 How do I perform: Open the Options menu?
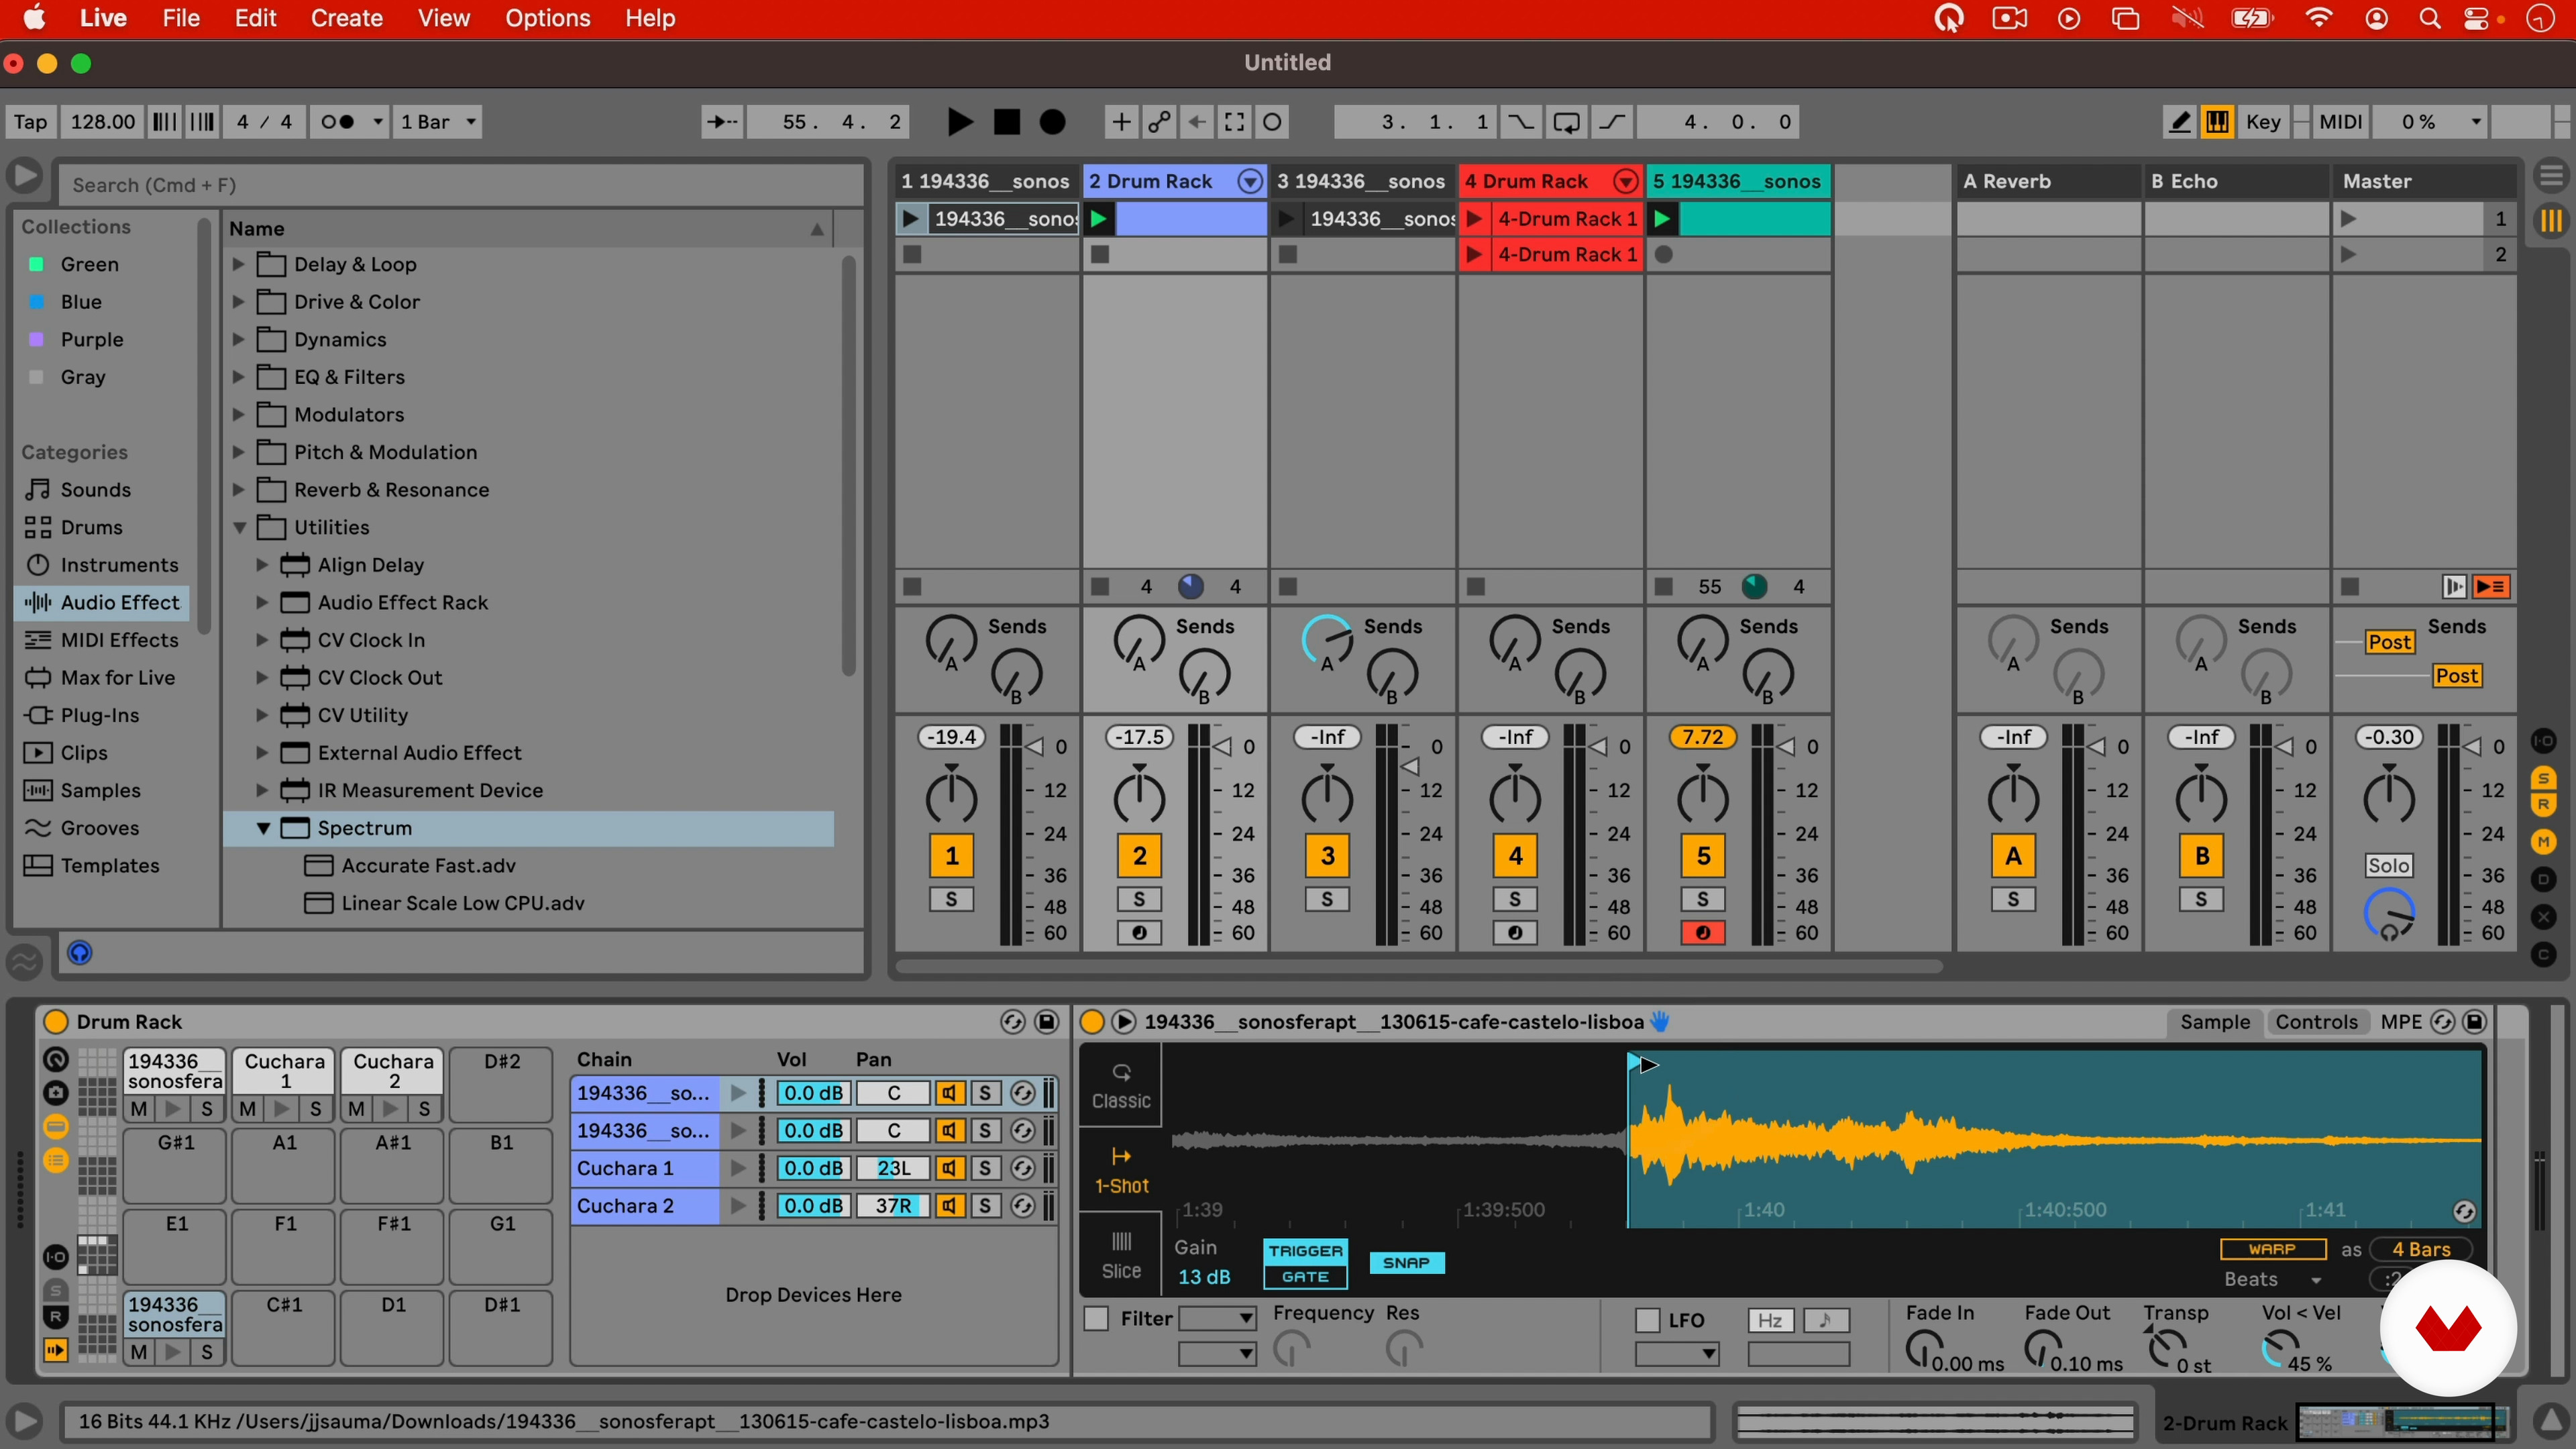547,18
